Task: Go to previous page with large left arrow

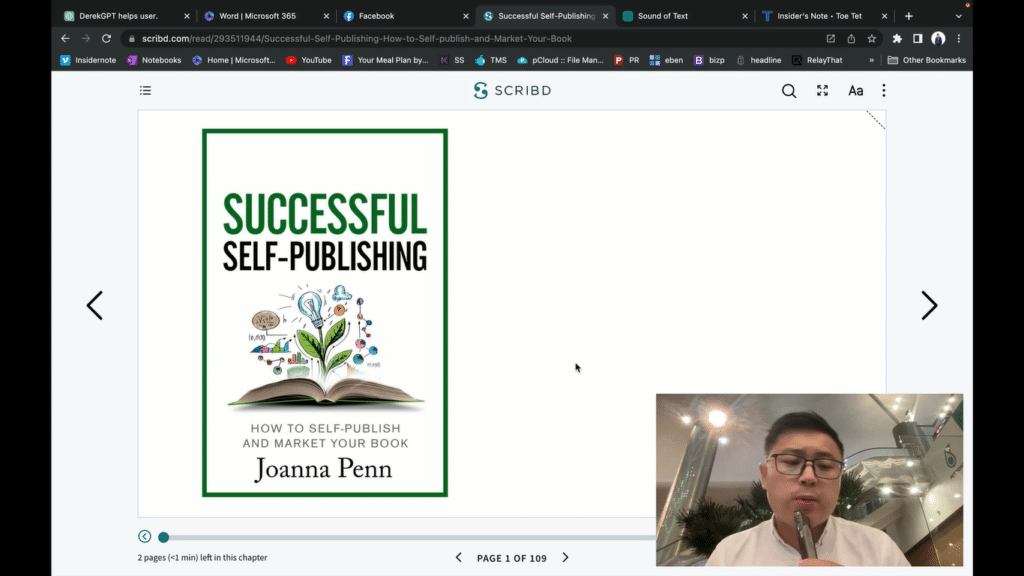Action: pos(95,306)
